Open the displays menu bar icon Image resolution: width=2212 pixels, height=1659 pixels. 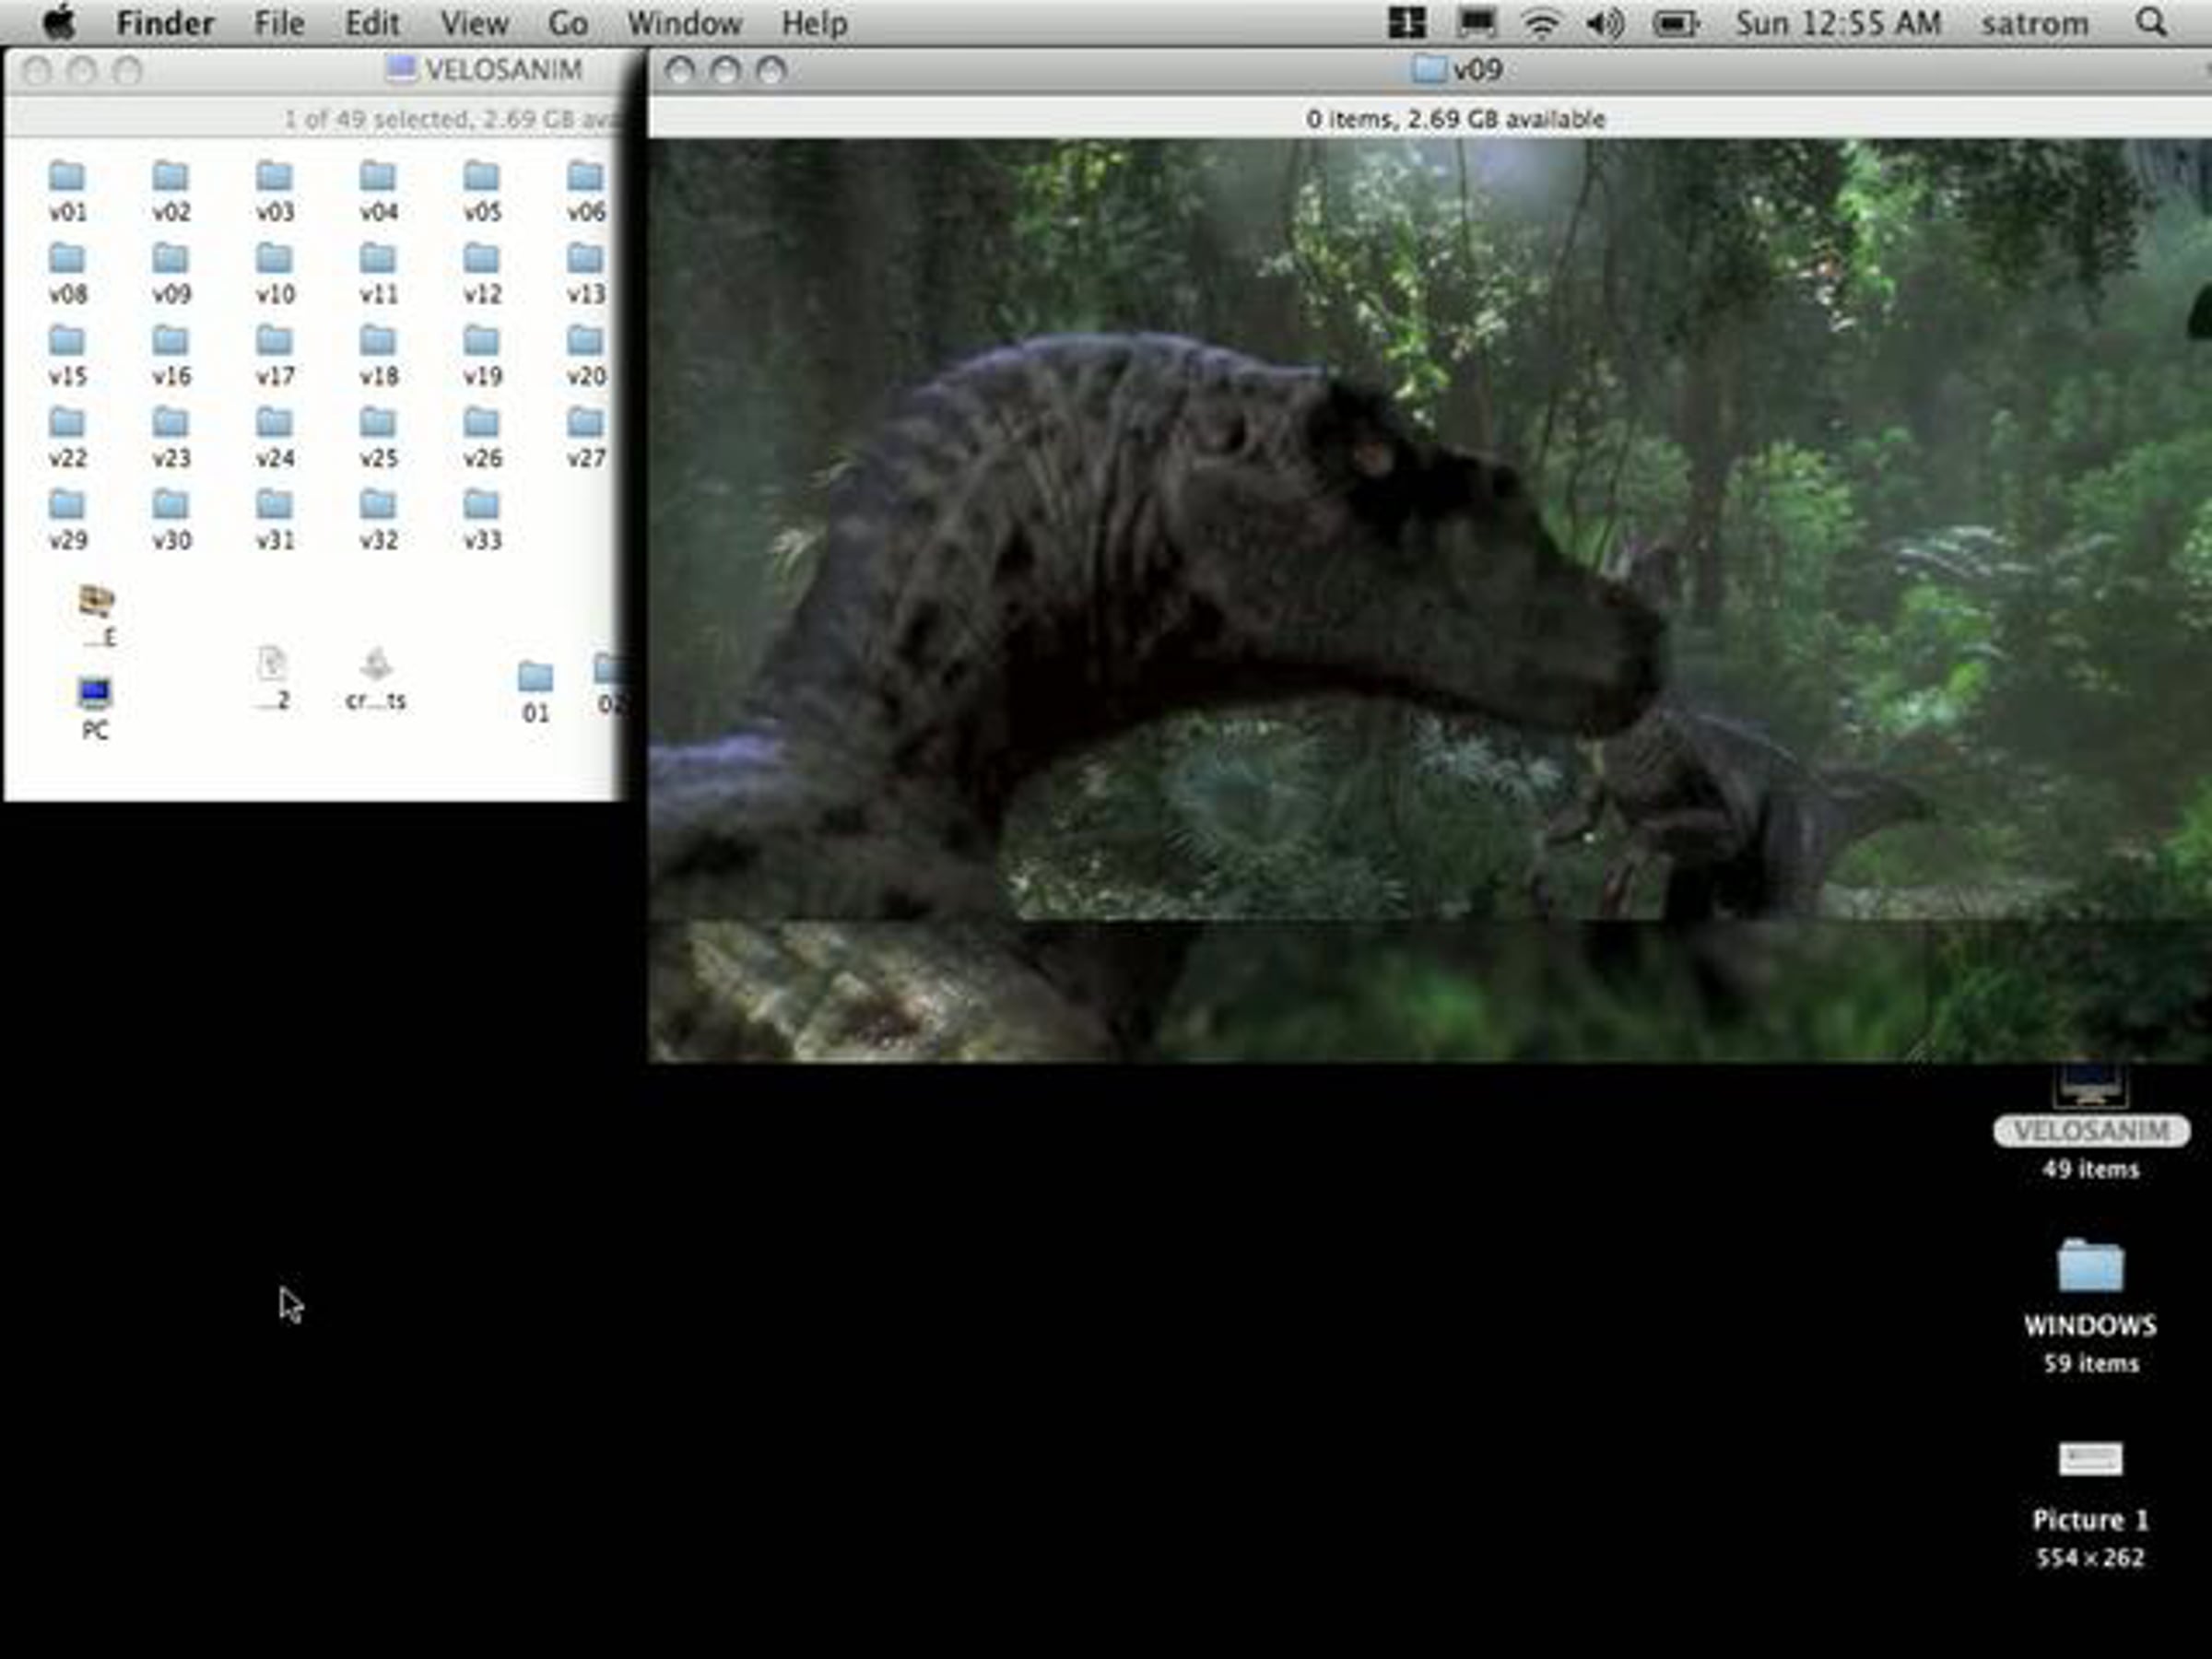[1477, 23]
